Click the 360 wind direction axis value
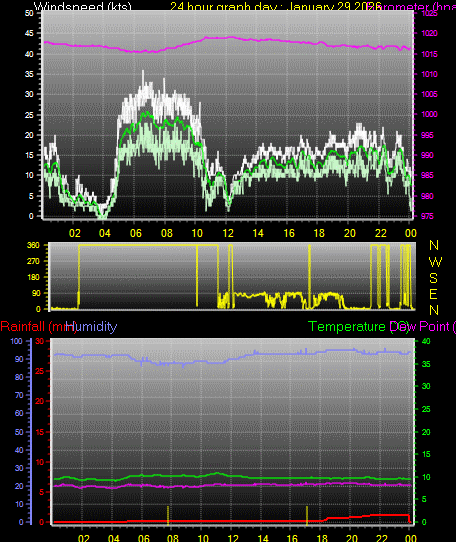The image size is (456, 542). [x=33, y=245]
